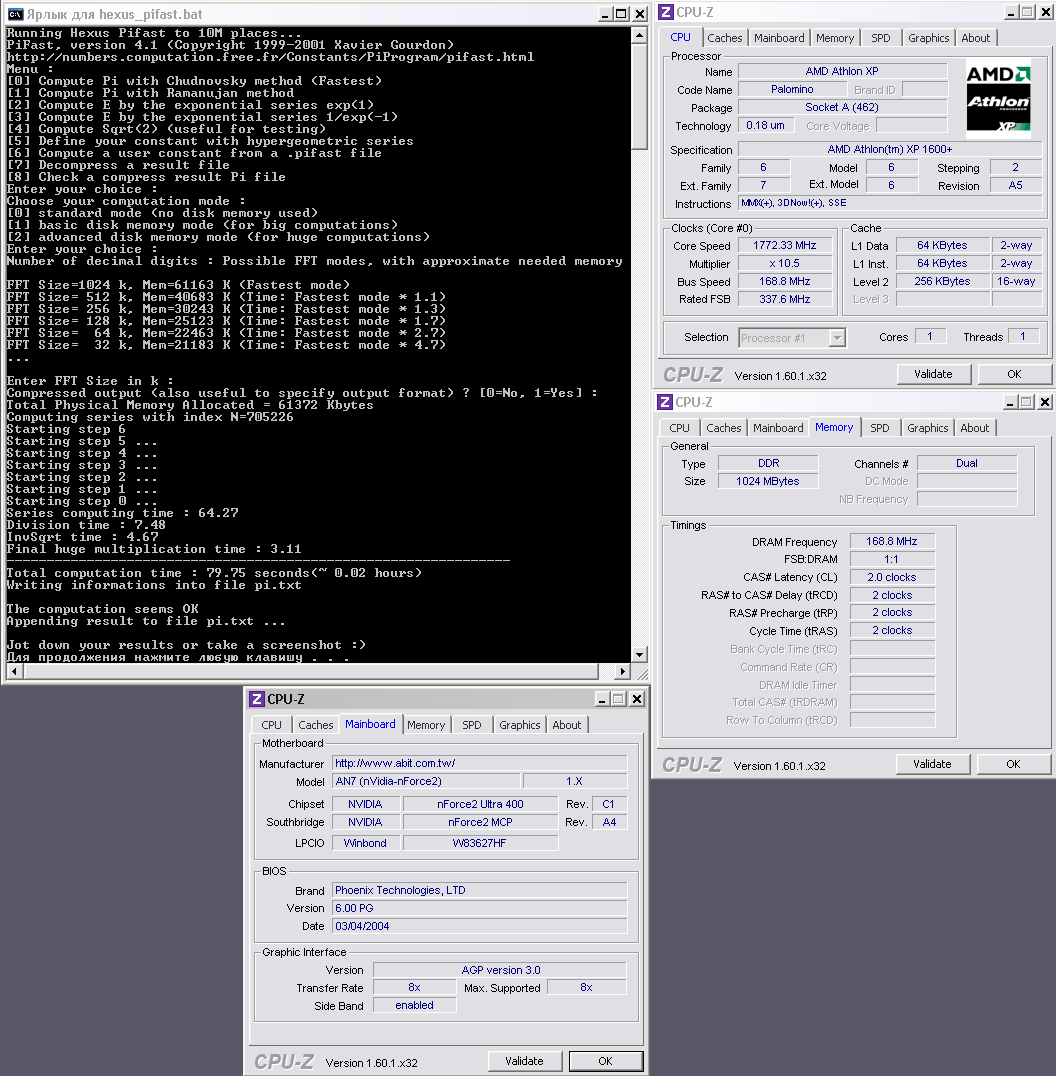
Task: Close the Mainboard CPU-Z window
Action: pyautogui.click(x=637, y=699)
